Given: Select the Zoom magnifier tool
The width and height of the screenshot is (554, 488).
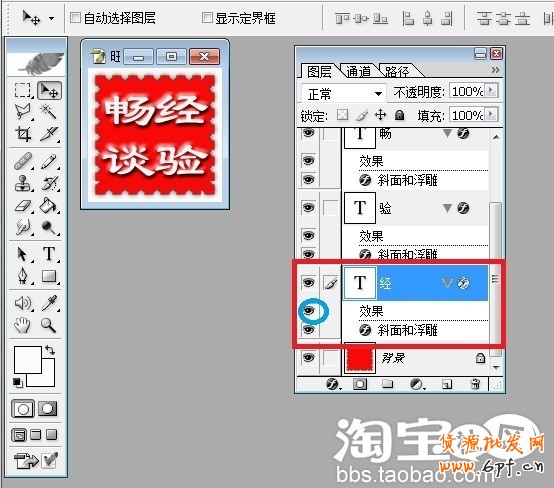Looking at the screenshot, I should pyautogui.click(x=48, y=325).
